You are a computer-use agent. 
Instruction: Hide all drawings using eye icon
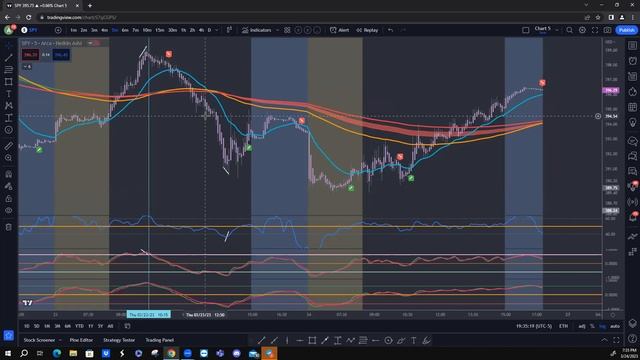pyautogui.click(x=9, y=211)
